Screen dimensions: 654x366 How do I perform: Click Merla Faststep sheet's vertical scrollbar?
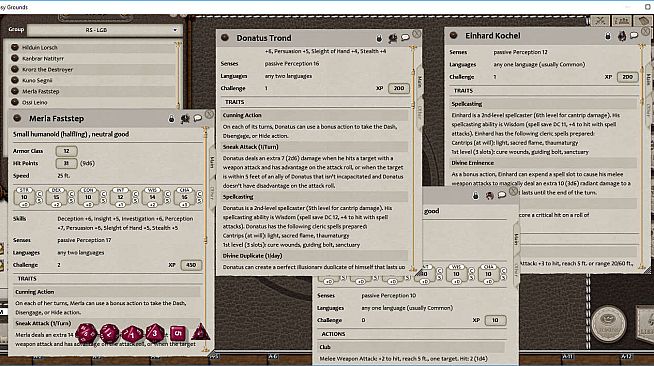[x=205, y=240]
